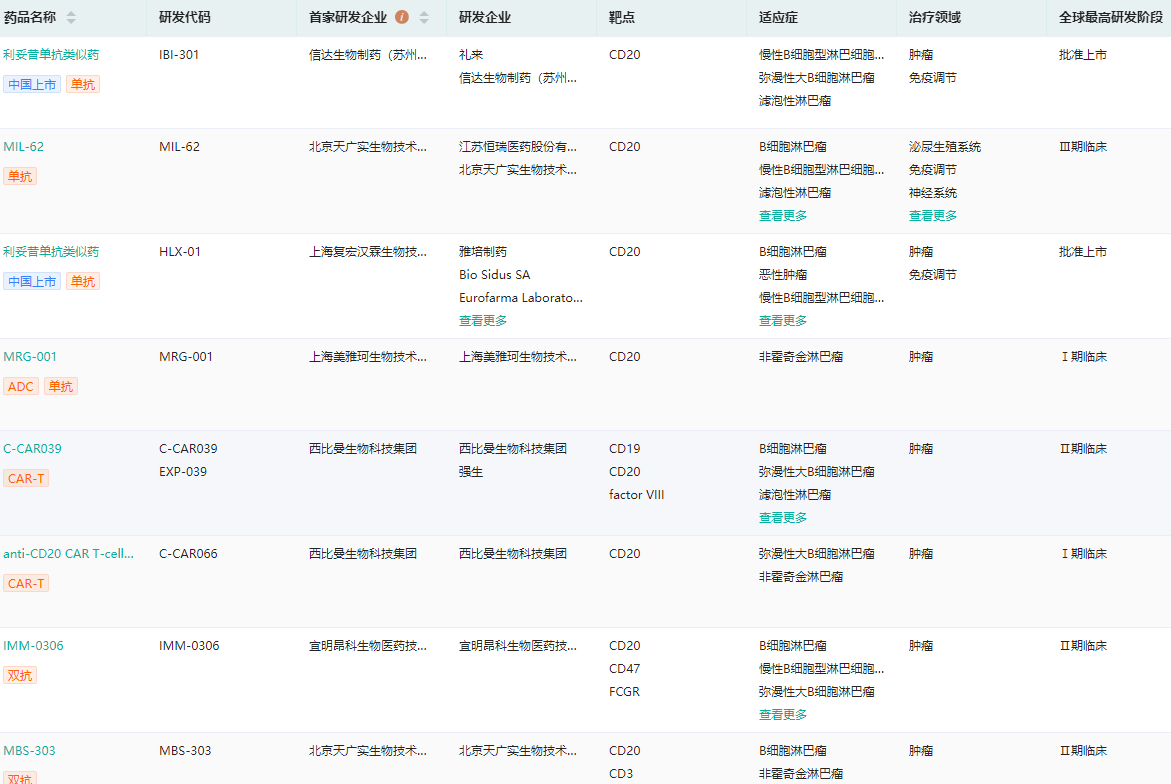Open drug link C-CAR039
Image resolution: width=1171 pixels, height=784 pixels.
tap(32, 449)
